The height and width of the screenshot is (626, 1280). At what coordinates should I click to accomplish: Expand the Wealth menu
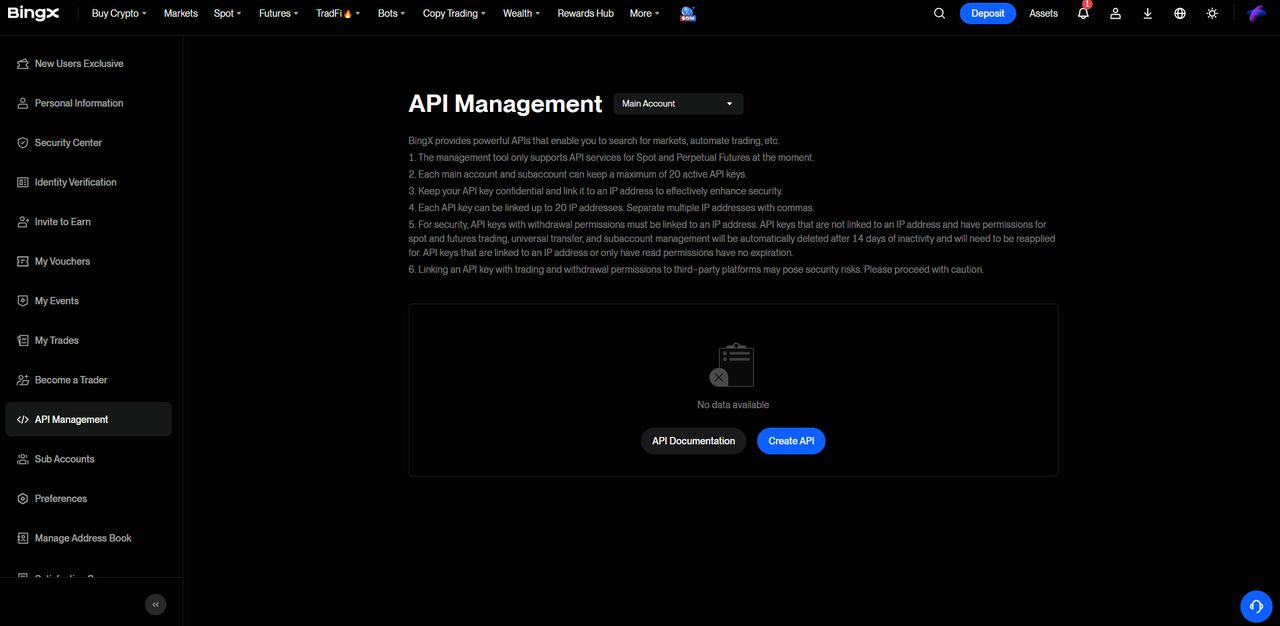coord(521,13)
